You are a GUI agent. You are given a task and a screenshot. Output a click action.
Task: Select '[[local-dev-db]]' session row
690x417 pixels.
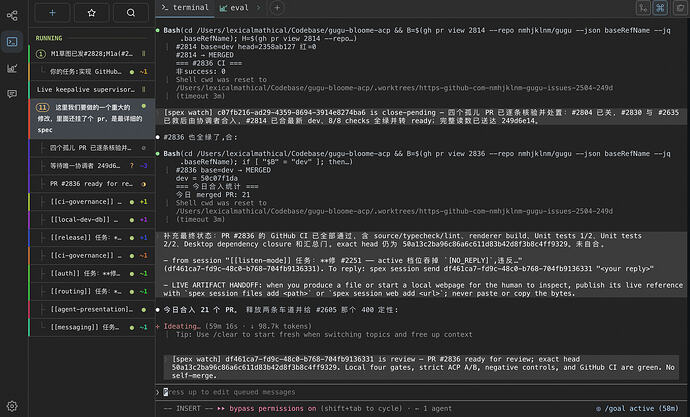coord(92,219)
